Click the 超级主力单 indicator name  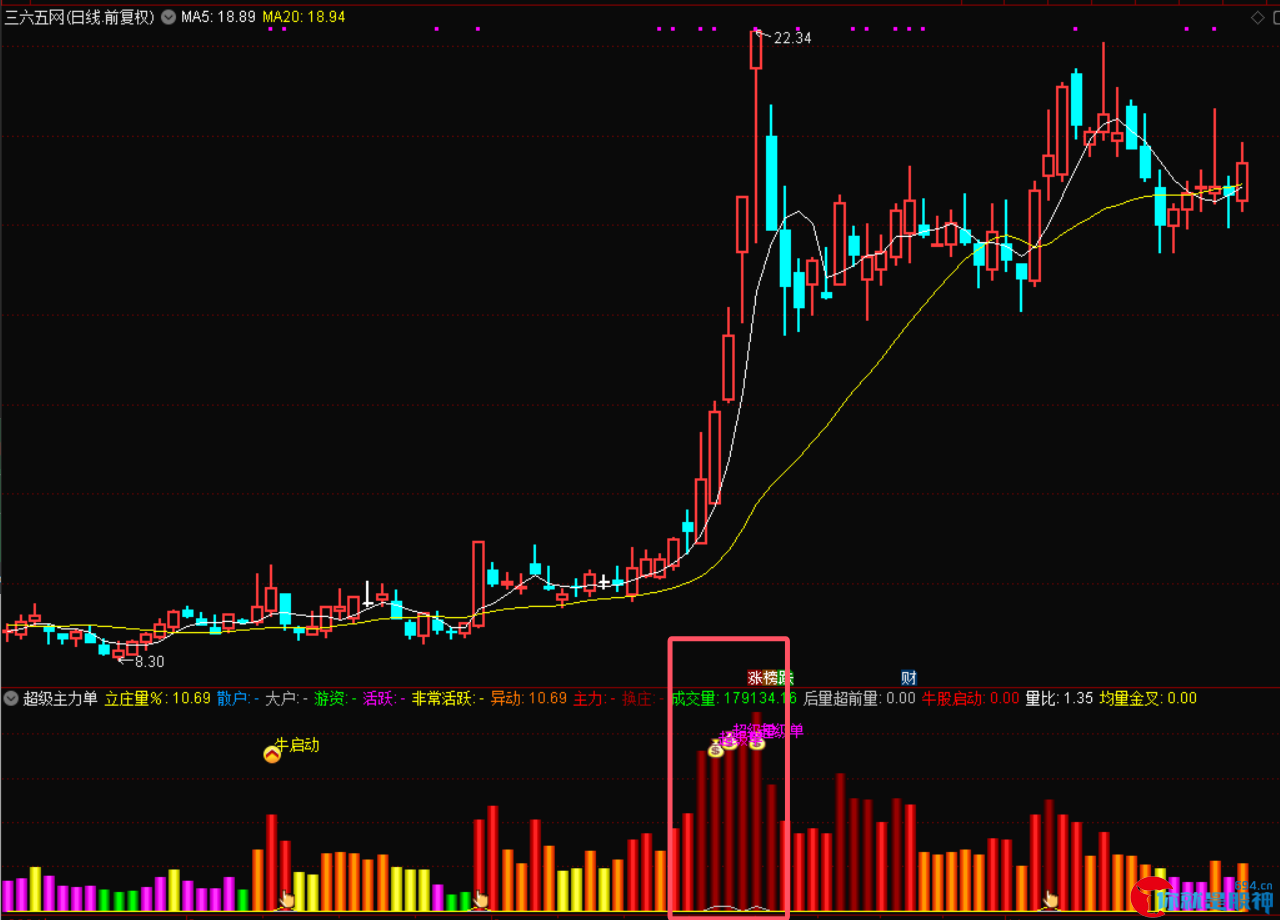(60, 698)
